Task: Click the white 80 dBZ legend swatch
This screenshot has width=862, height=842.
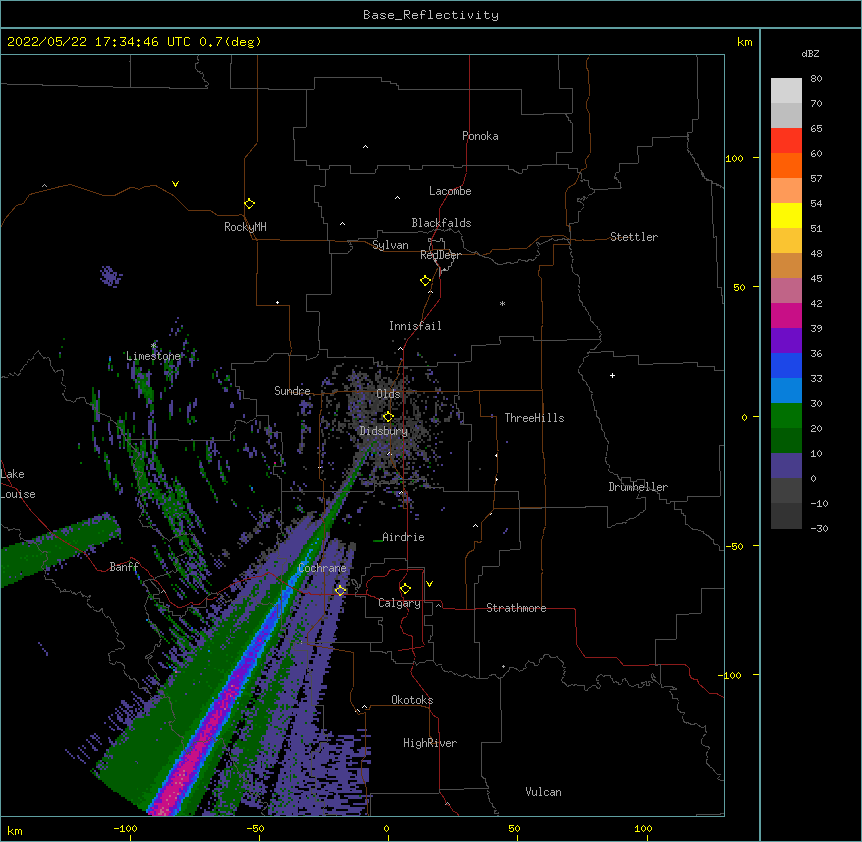Action: click(x=786, y=91)
